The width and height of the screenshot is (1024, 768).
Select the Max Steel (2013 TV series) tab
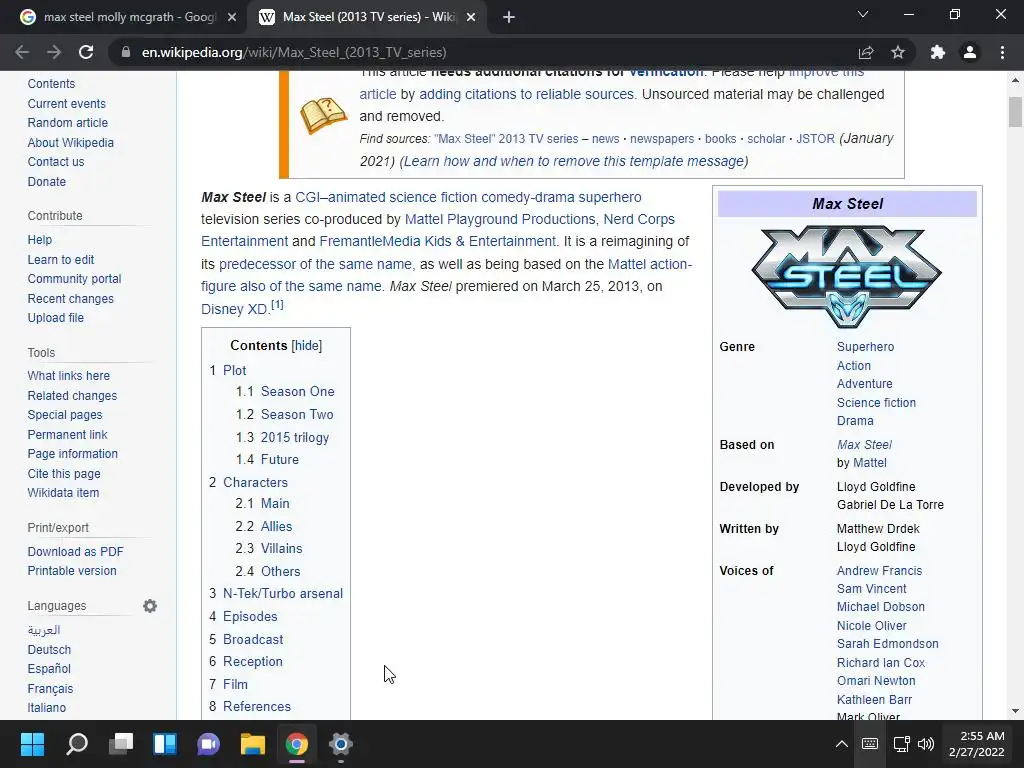coord(369,17)
